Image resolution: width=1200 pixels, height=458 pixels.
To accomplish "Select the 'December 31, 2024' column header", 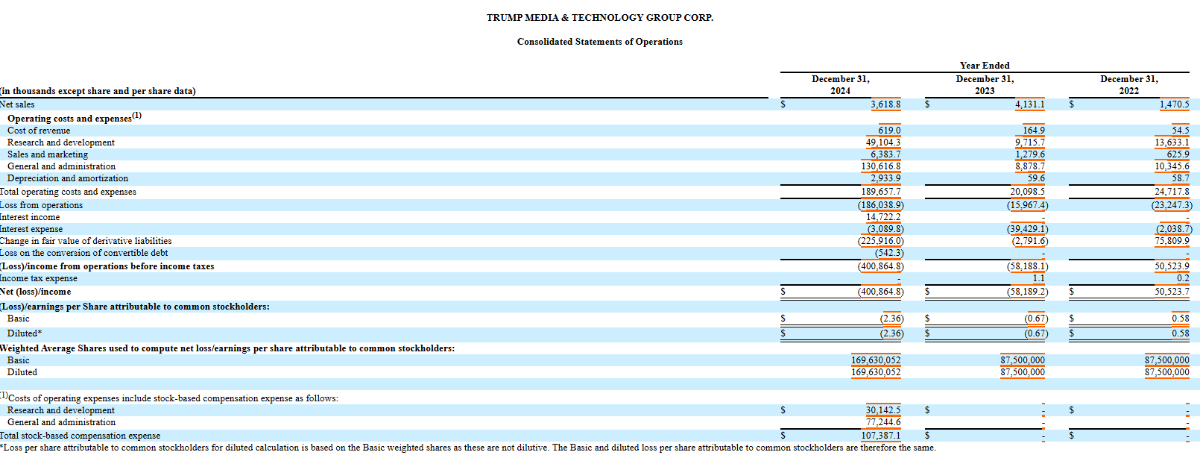I will 841,84.
